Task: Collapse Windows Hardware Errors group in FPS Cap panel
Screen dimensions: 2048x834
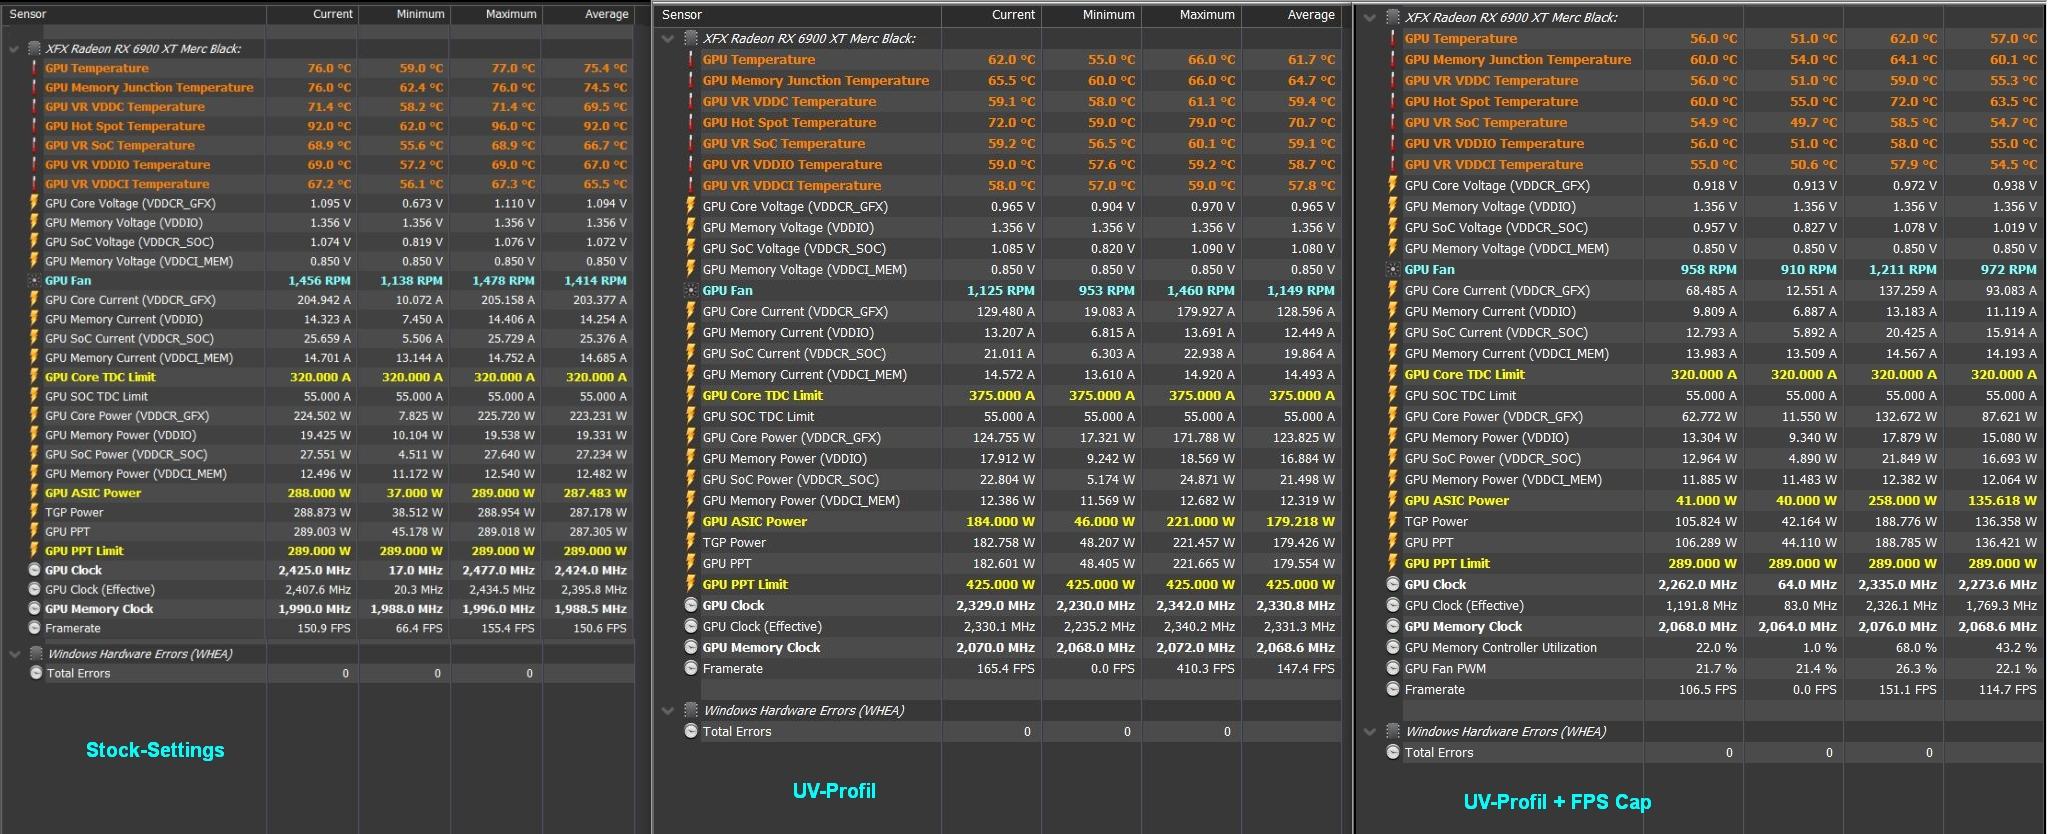Action: point(1370,732)
